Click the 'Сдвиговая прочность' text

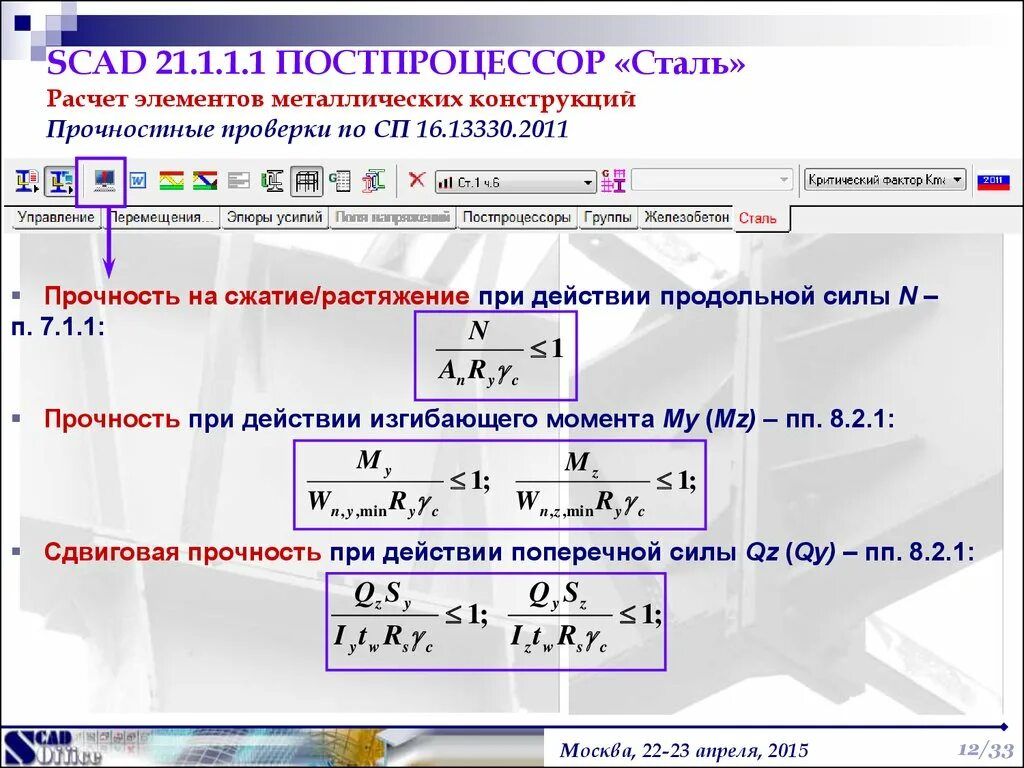183,552
